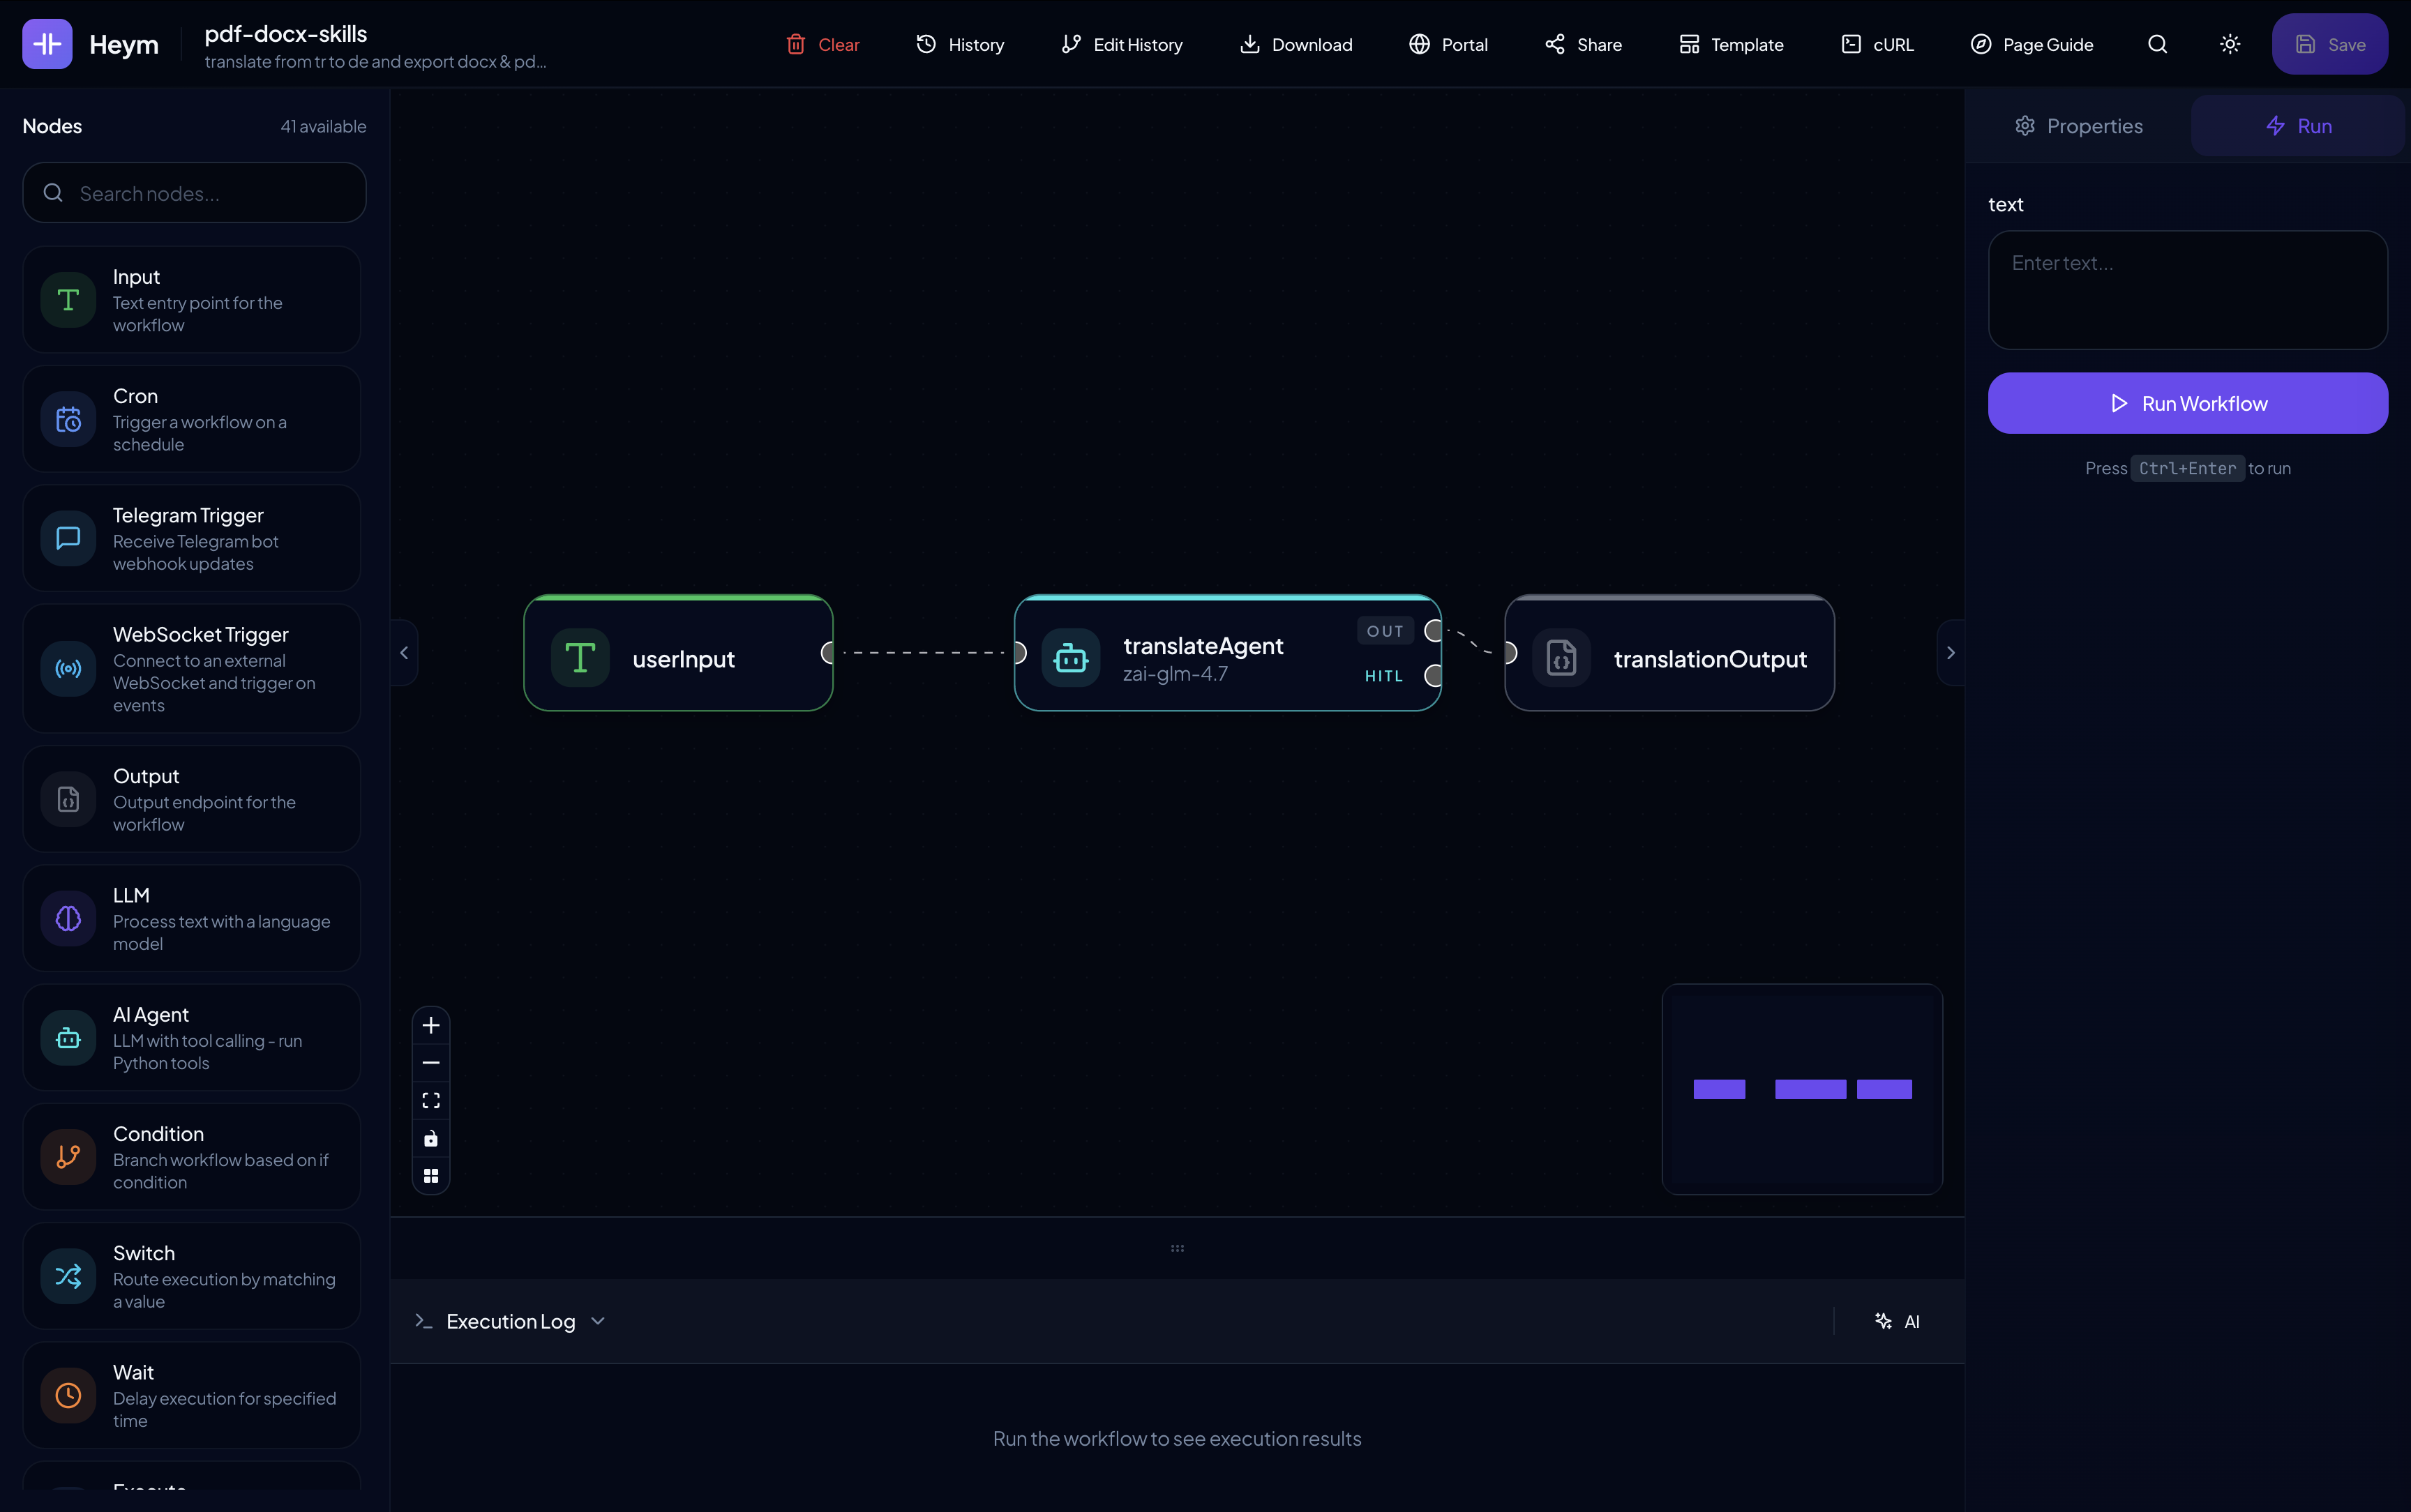This screenshot has height=1512, width=2411.
Task: Toggle light mode with the sun icon
Action: pyautogui.click(x=2229, y=43)
